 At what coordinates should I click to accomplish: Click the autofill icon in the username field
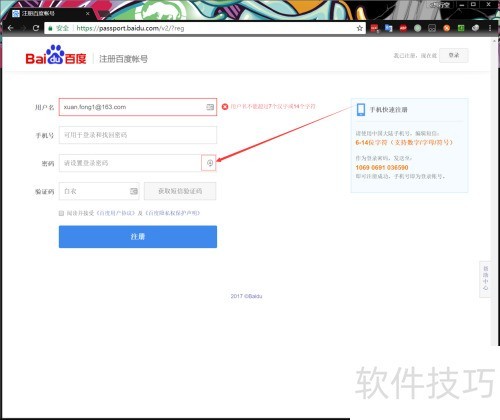tap(210, 107)
